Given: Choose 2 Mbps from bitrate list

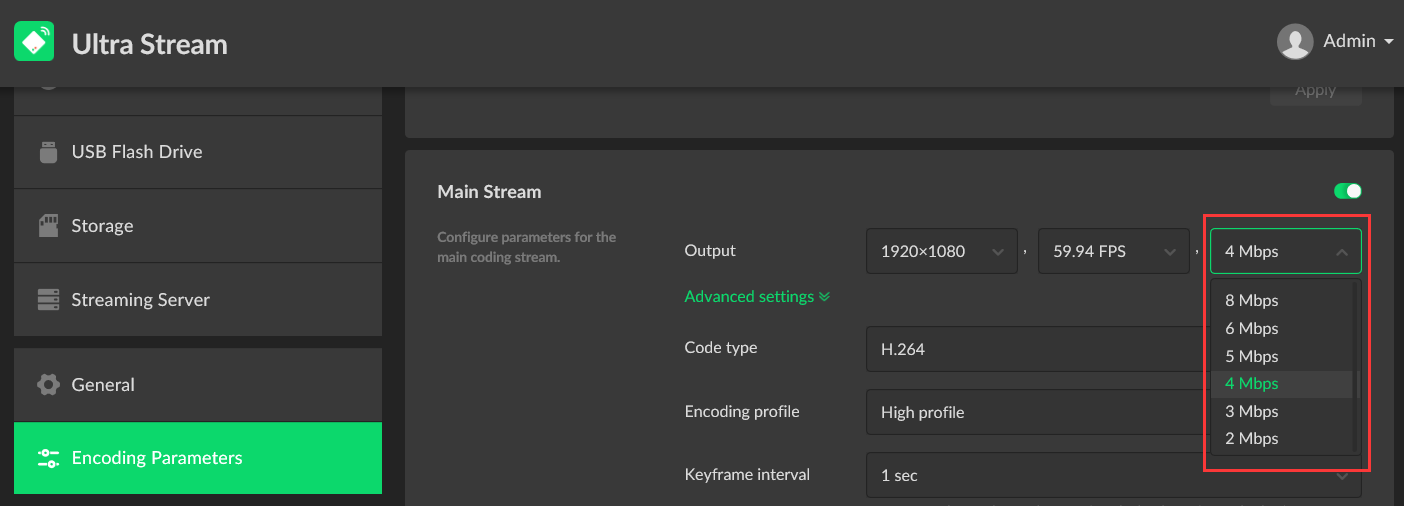Looking at the screenshot, I should [1282, 438].
